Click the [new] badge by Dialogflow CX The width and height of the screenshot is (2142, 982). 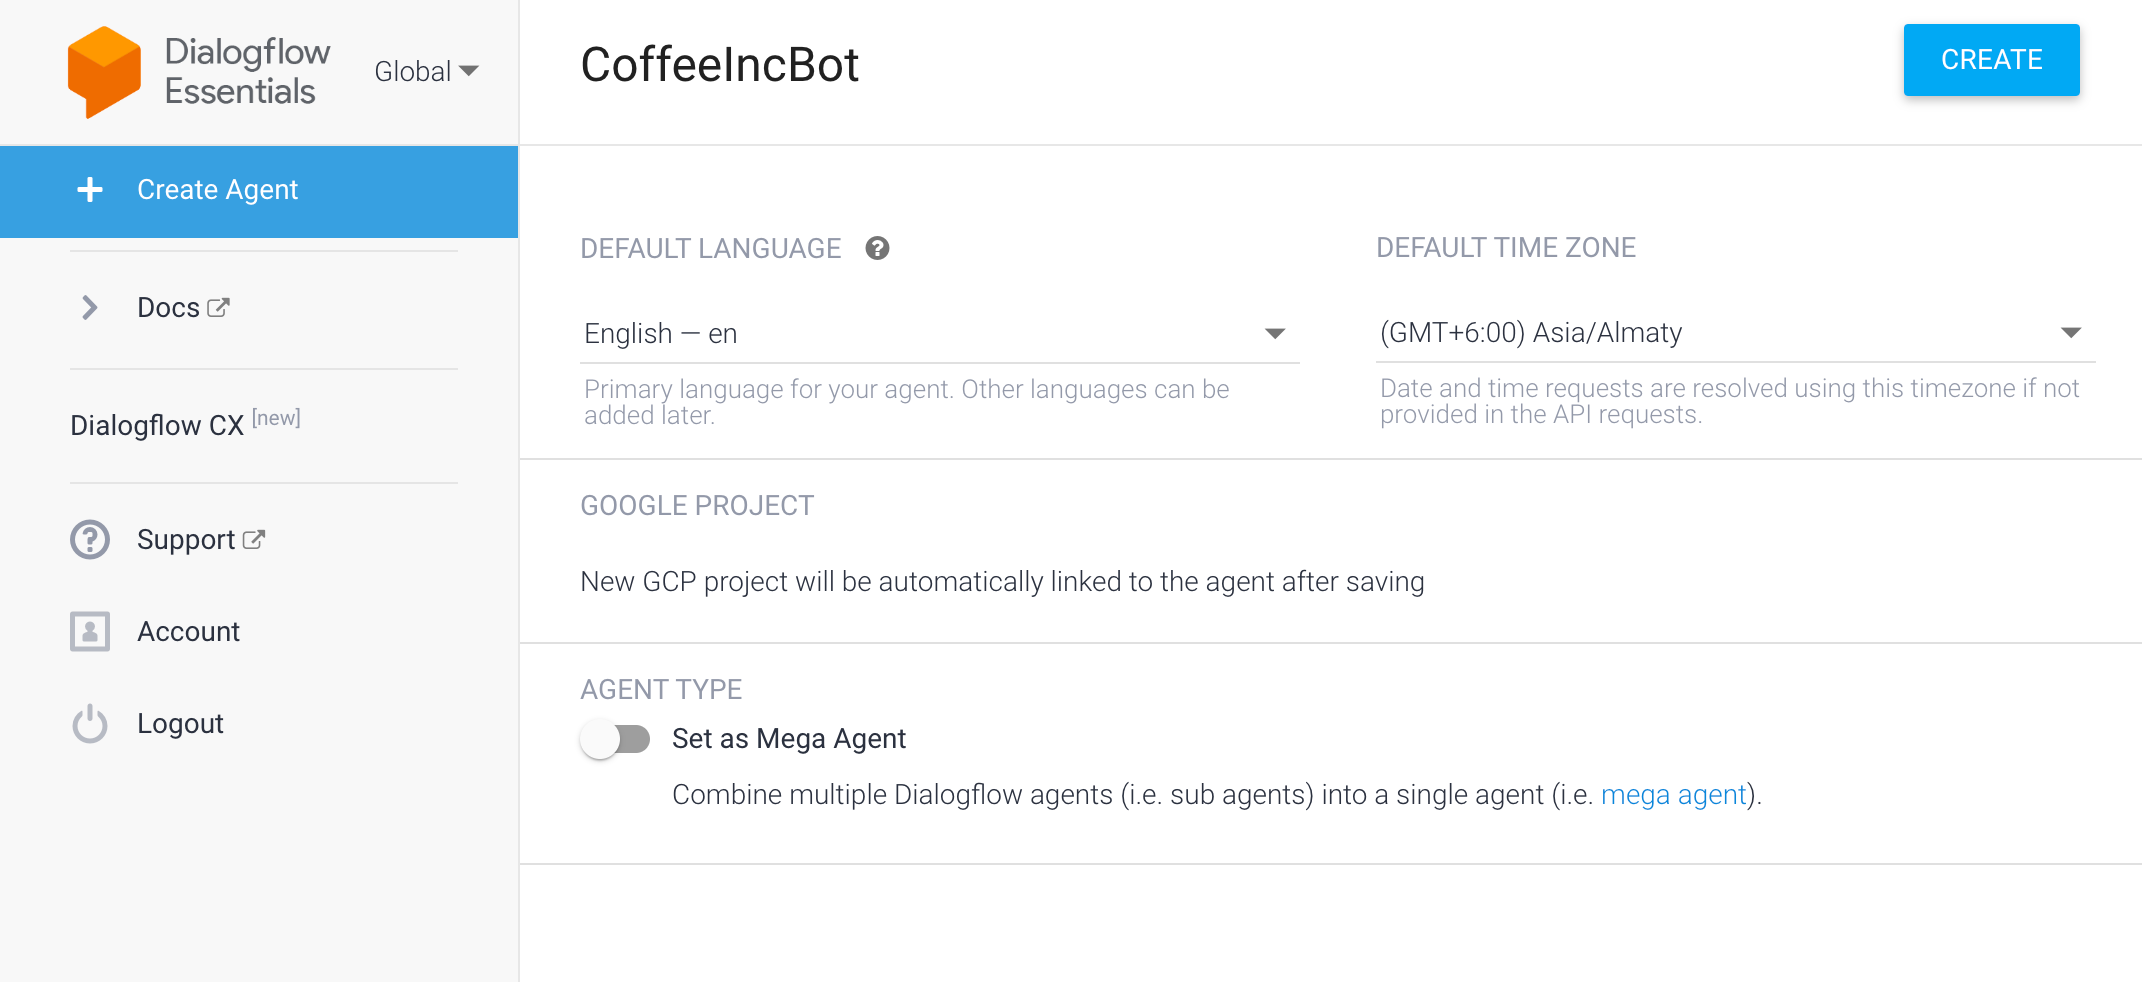click(276, 418)
